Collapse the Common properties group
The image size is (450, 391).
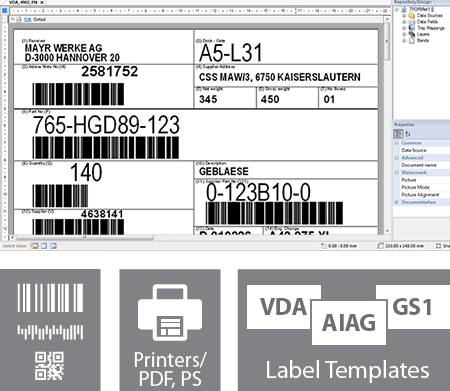tap(397, 143)
